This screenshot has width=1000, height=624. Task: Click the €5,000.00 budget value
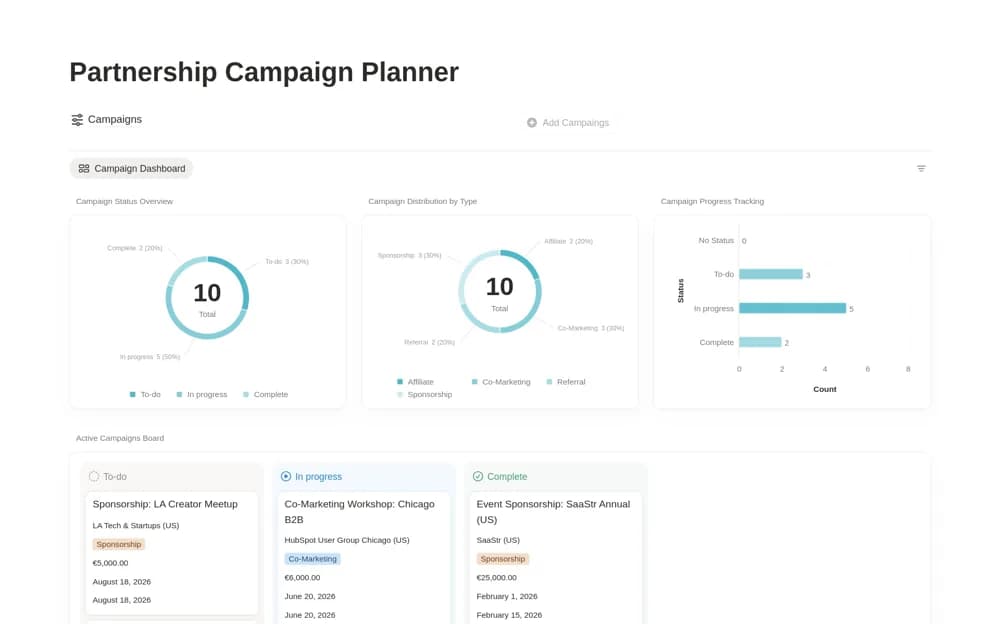[110, 563]
